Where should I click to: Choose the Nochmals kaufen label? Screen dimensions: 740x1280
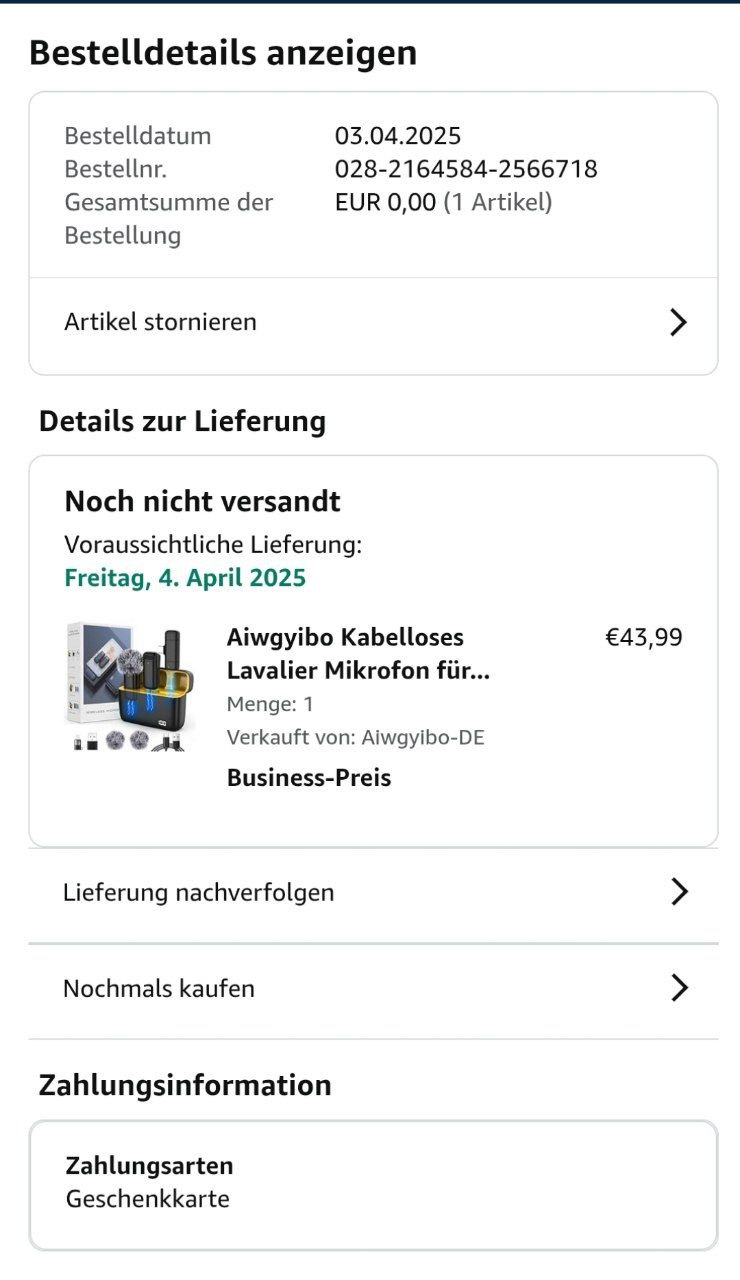[x=159, y=988]
